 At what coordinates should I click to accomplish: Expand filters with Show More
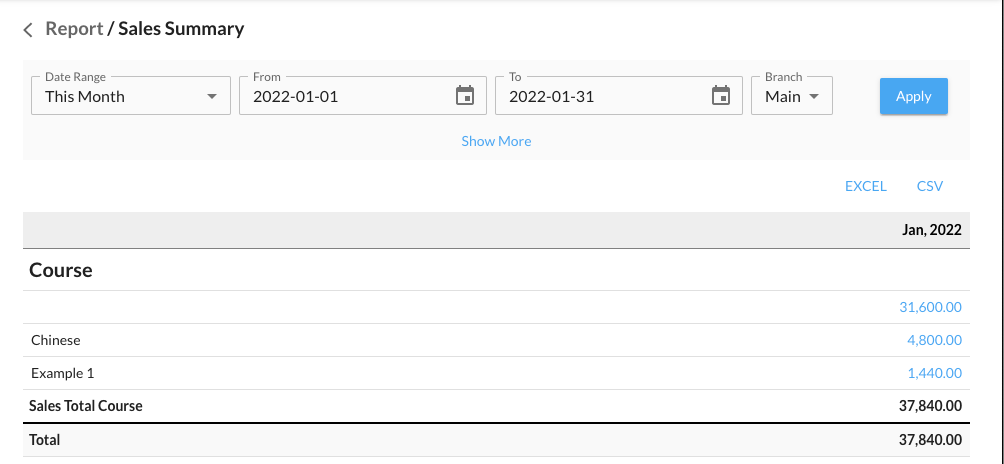(496, 141)
